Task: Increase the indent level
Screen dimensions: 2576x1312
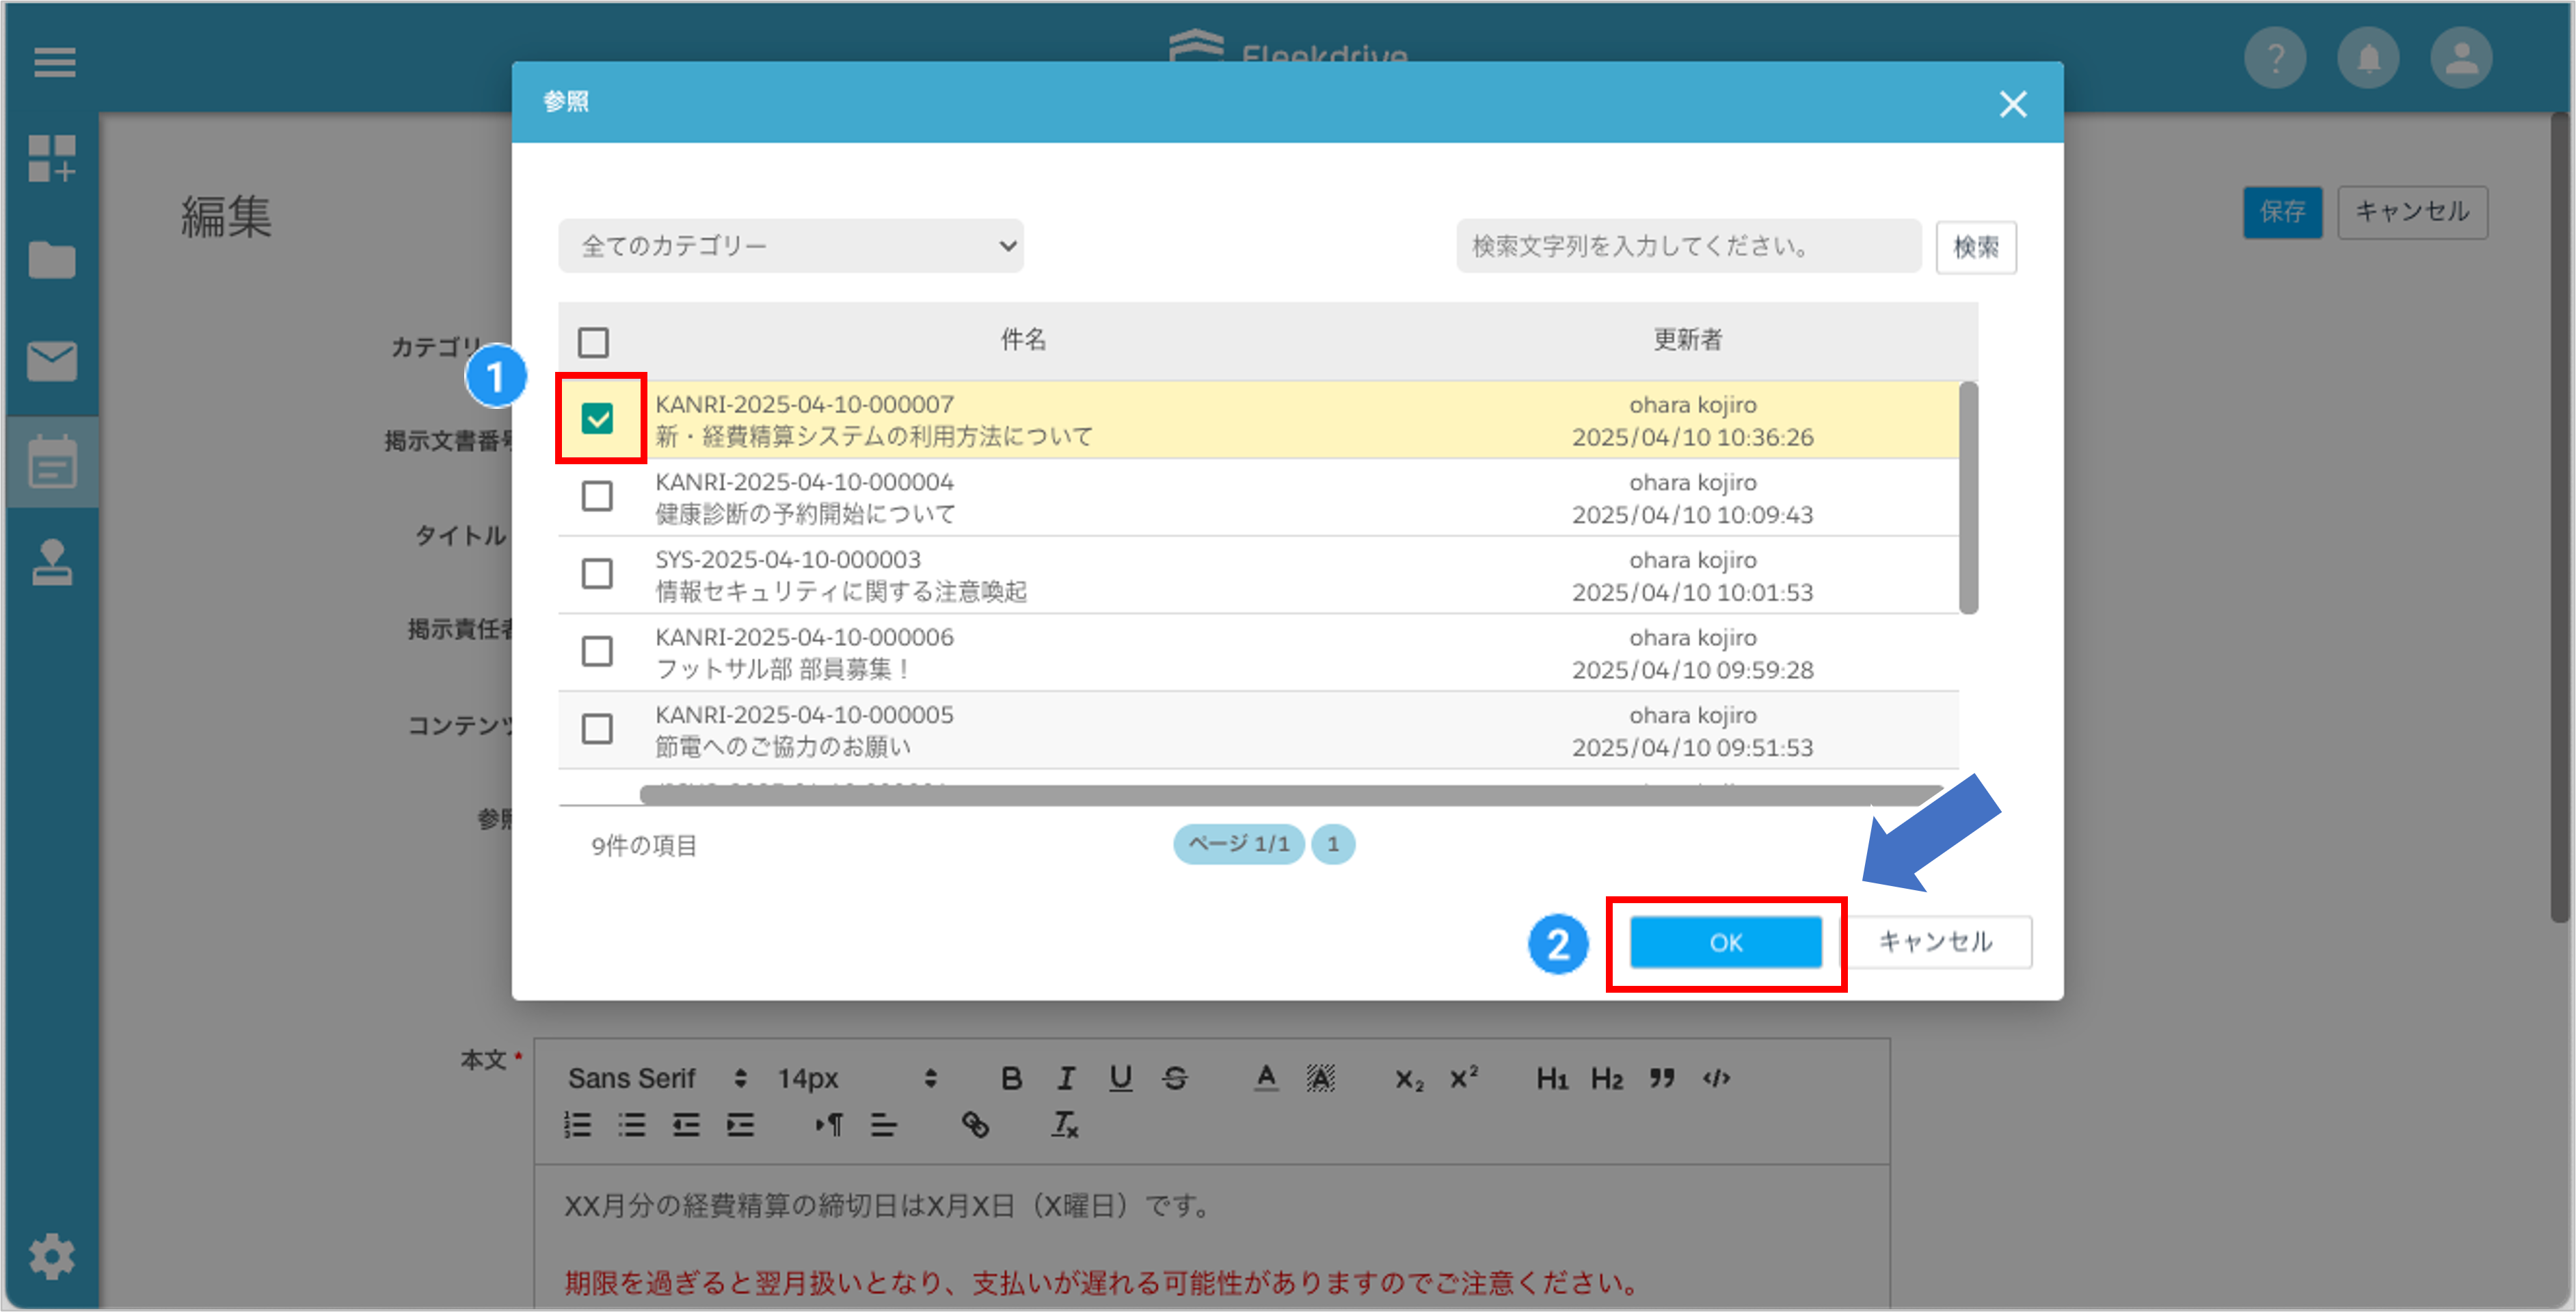Action: tap(740, 1125)
